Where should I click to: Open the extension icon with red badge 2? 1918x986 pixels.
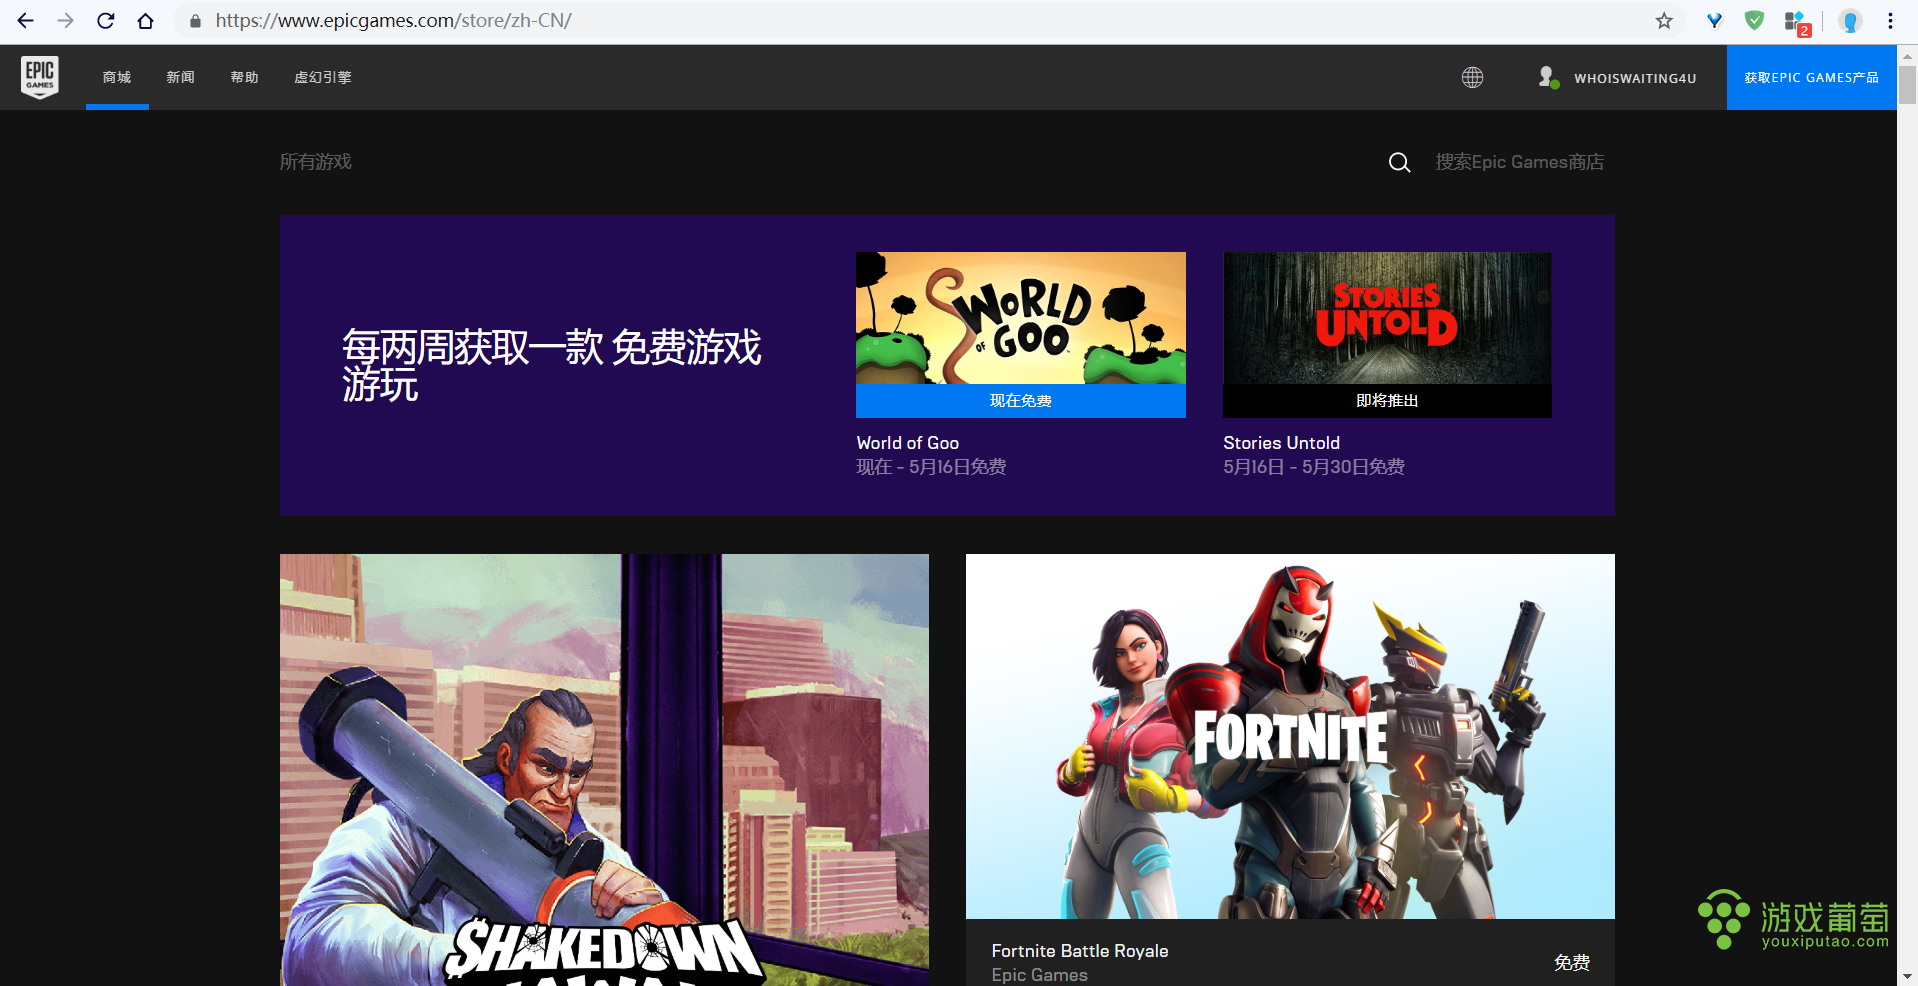point(1797,23)
